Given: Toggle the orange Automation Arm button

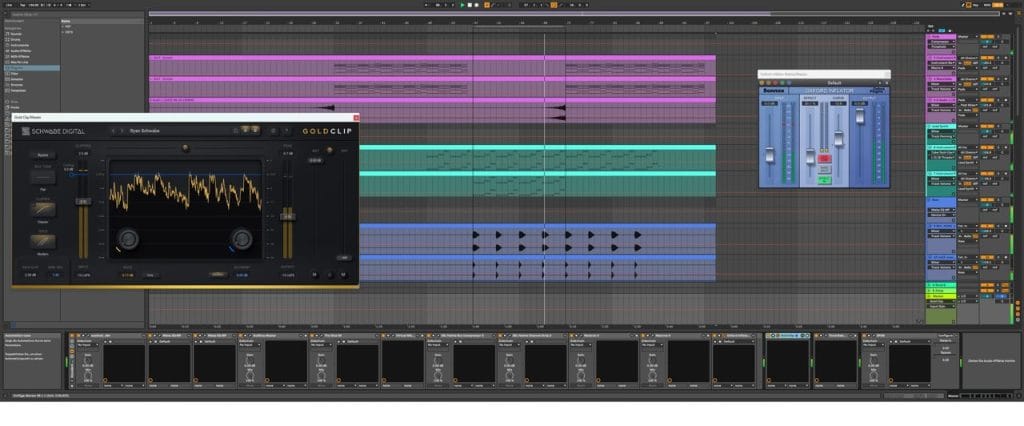Looking at the screenshot, I should 486,5.
